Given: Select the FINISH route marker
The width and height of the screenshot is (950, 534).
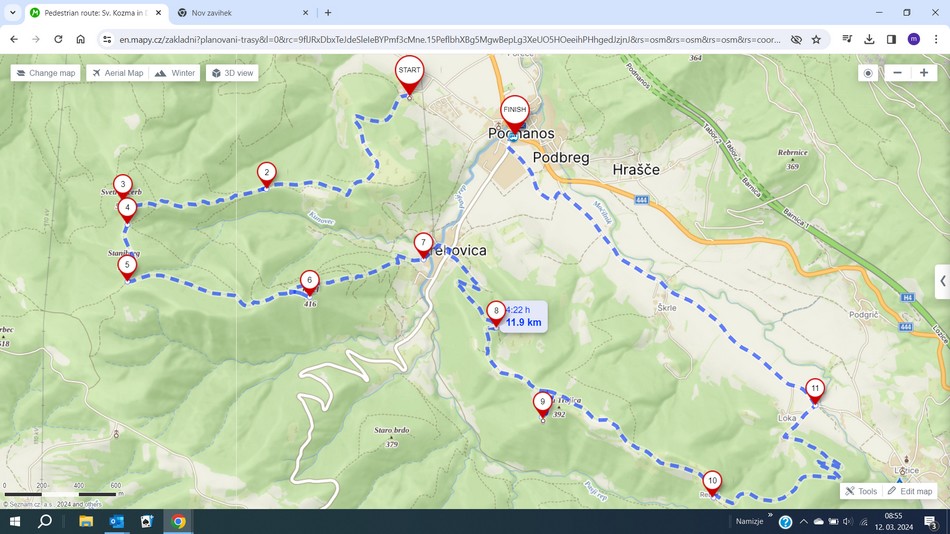Looking at the screenshot, I should point(514,111).
